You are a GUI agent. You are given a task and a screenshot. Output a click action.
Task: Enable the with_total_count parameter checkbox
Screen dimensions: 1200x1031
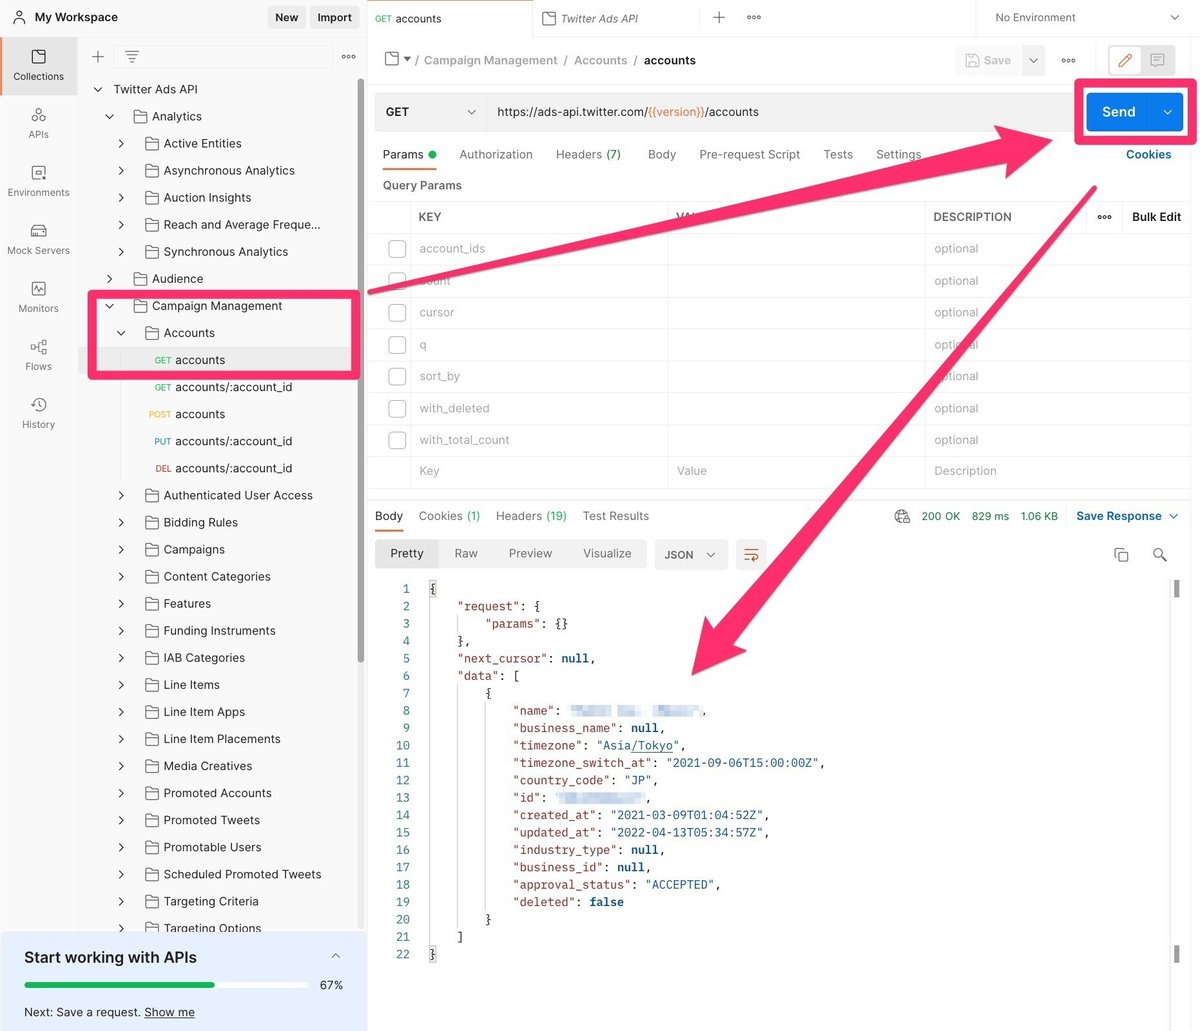pyautogui.click(x=397, y=440)
